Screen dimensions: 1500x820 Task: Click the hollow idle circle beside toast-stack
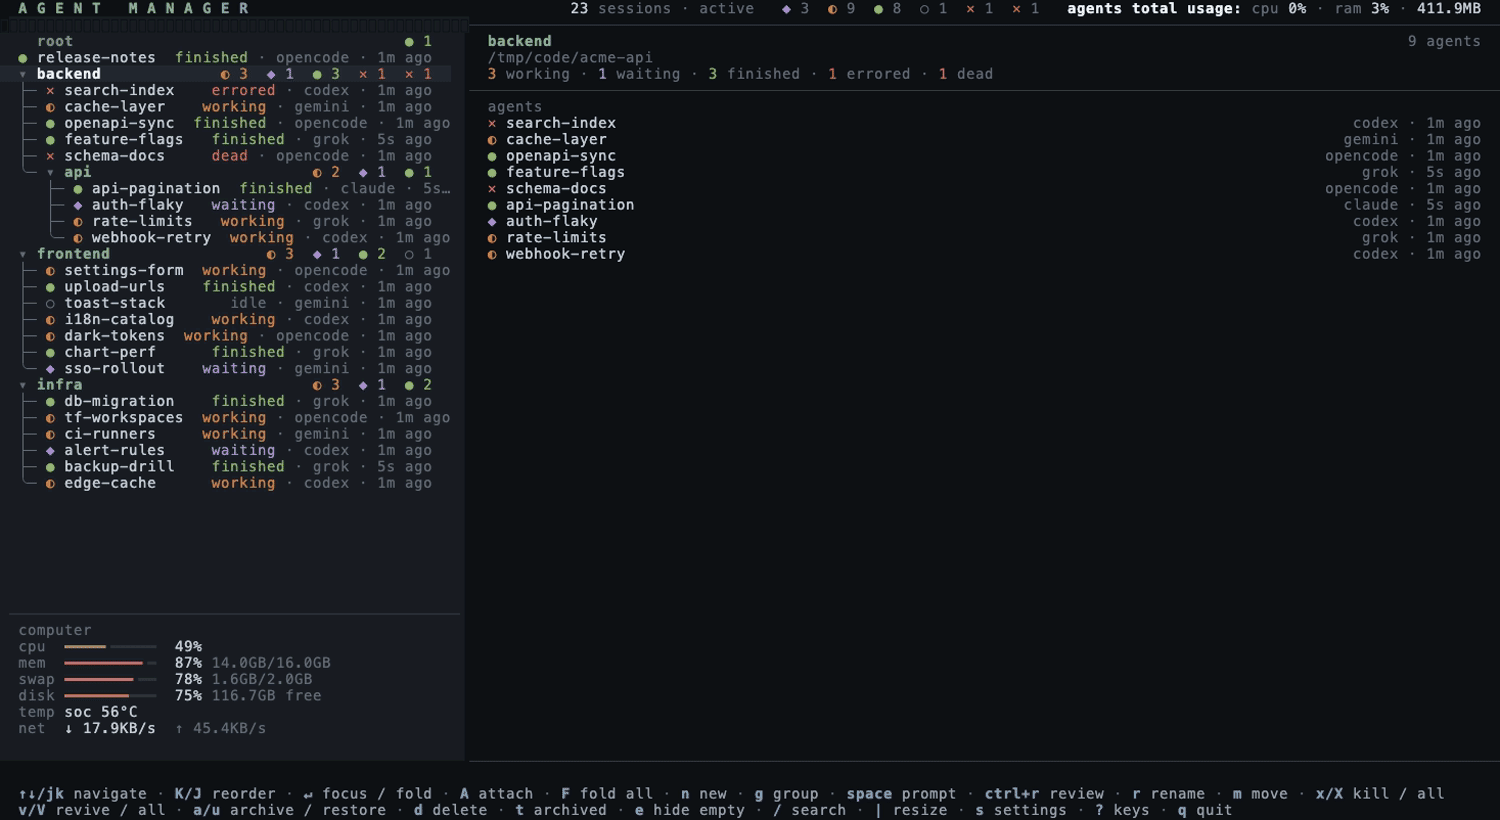[x=50, y=303]
